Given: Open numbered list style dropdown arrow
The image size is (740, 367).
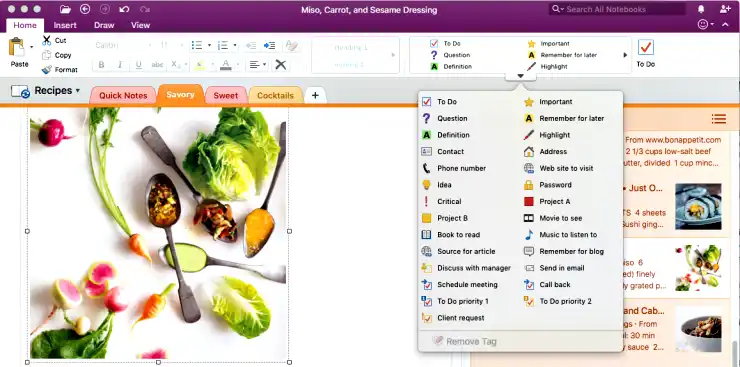Looking at the screenshot, I should tap(235, 46).
